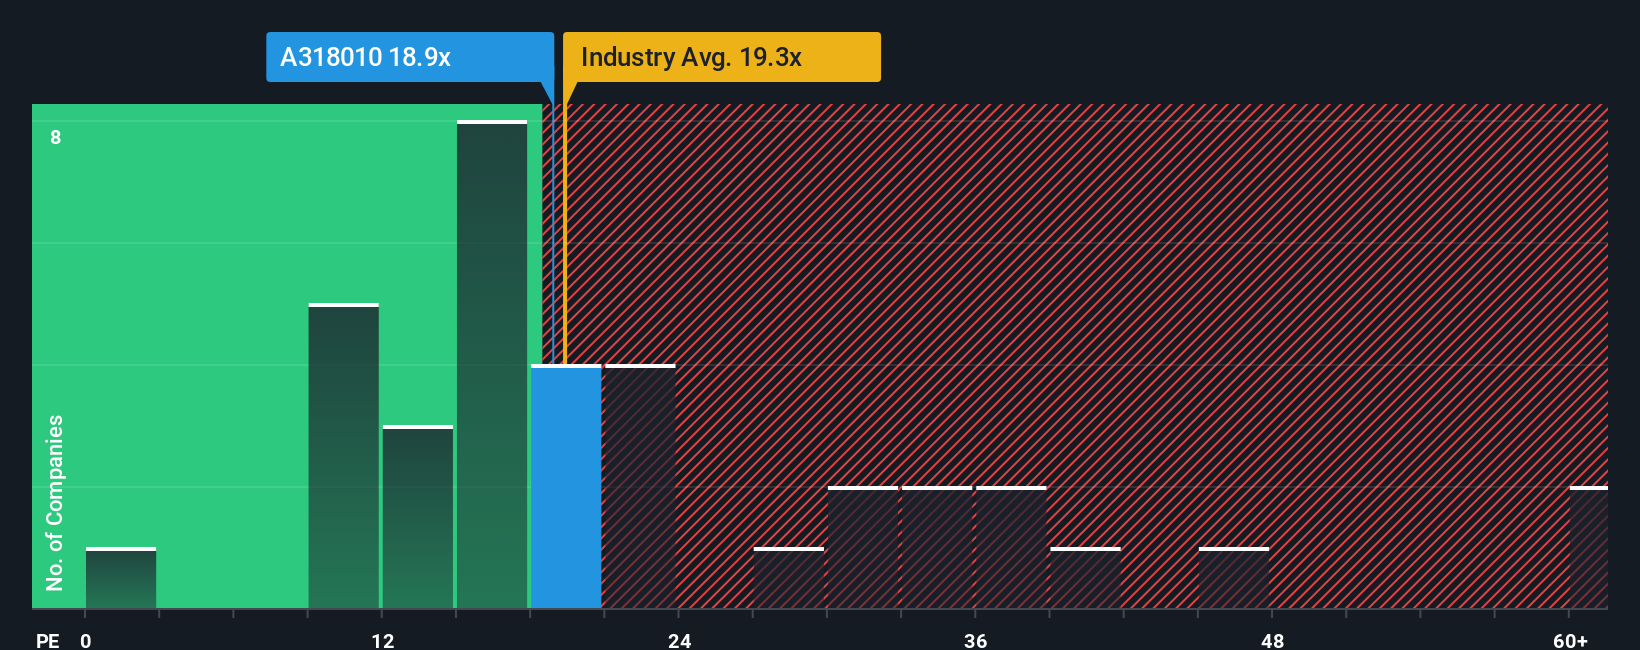Image resolution: width=1640 pixels, height=650 pixels.
Task: Click the '12' axis label
Action: click(x=383, y=640)
